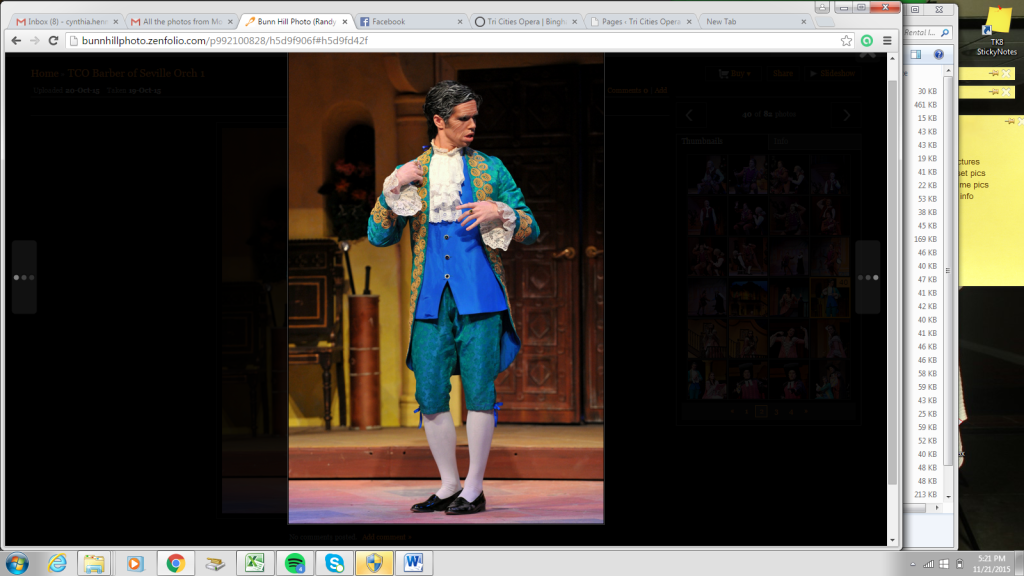The height and width of the screenshot is (576, 1024).
Task: Open Excel from the taskbar
Action: (x=254, y=563)
